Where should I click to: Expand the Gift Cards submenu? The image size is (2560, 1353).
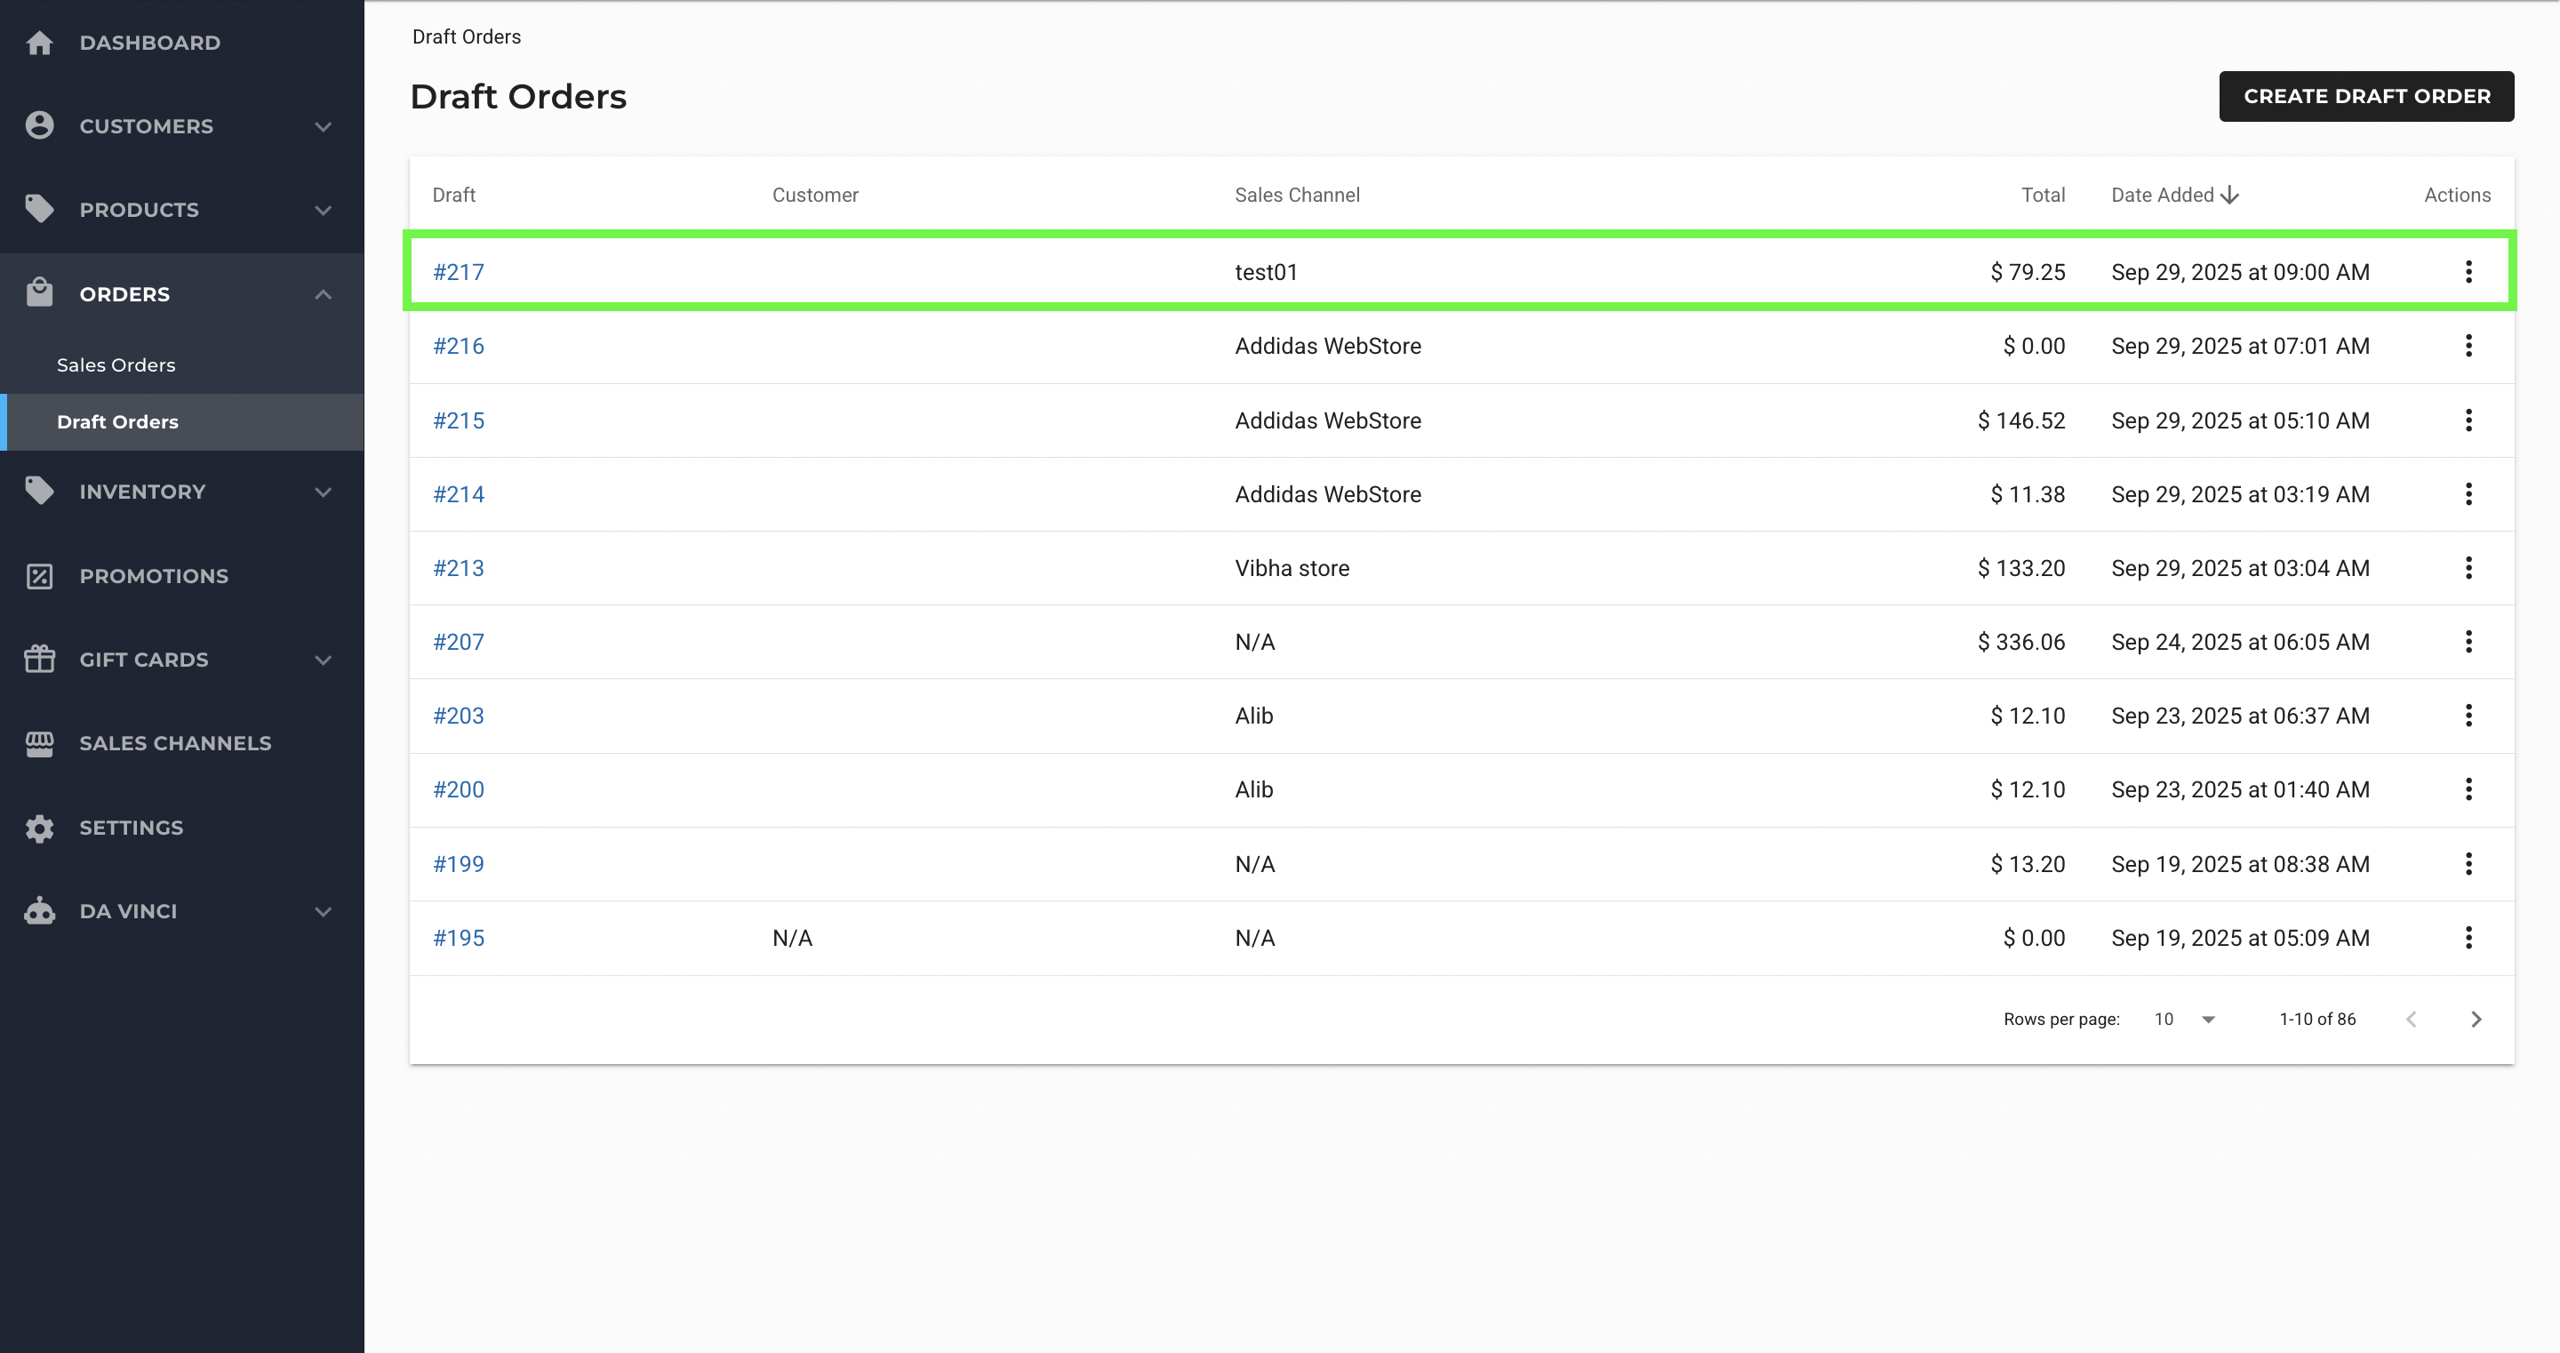pos(323,660)
